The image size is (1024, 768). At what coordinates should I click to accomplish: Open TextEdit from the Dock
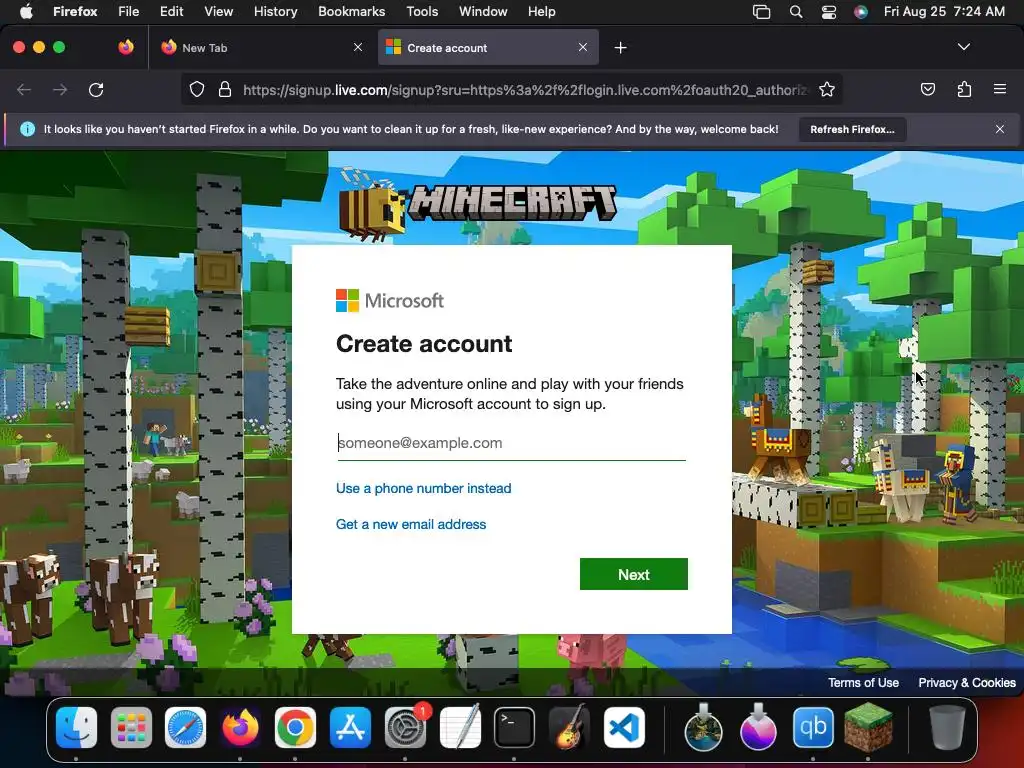[460, 727]
